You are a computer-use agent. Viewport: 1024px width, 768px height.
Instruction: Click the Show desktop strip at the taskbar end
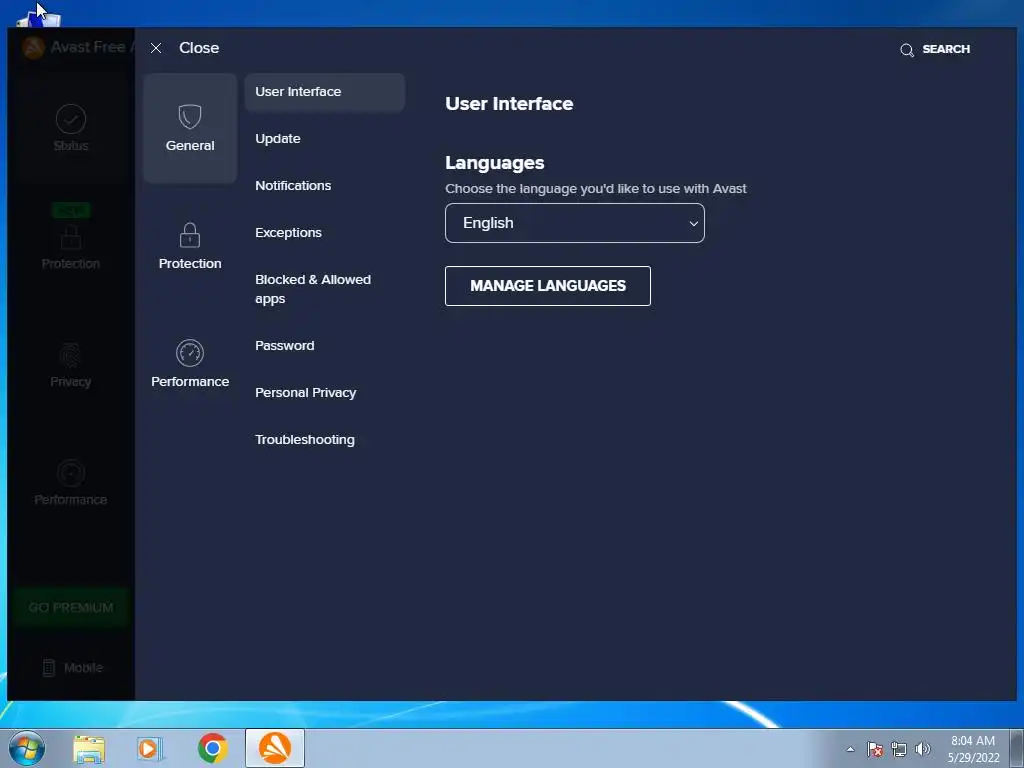pyautogui.click(x=1017, y=748)
